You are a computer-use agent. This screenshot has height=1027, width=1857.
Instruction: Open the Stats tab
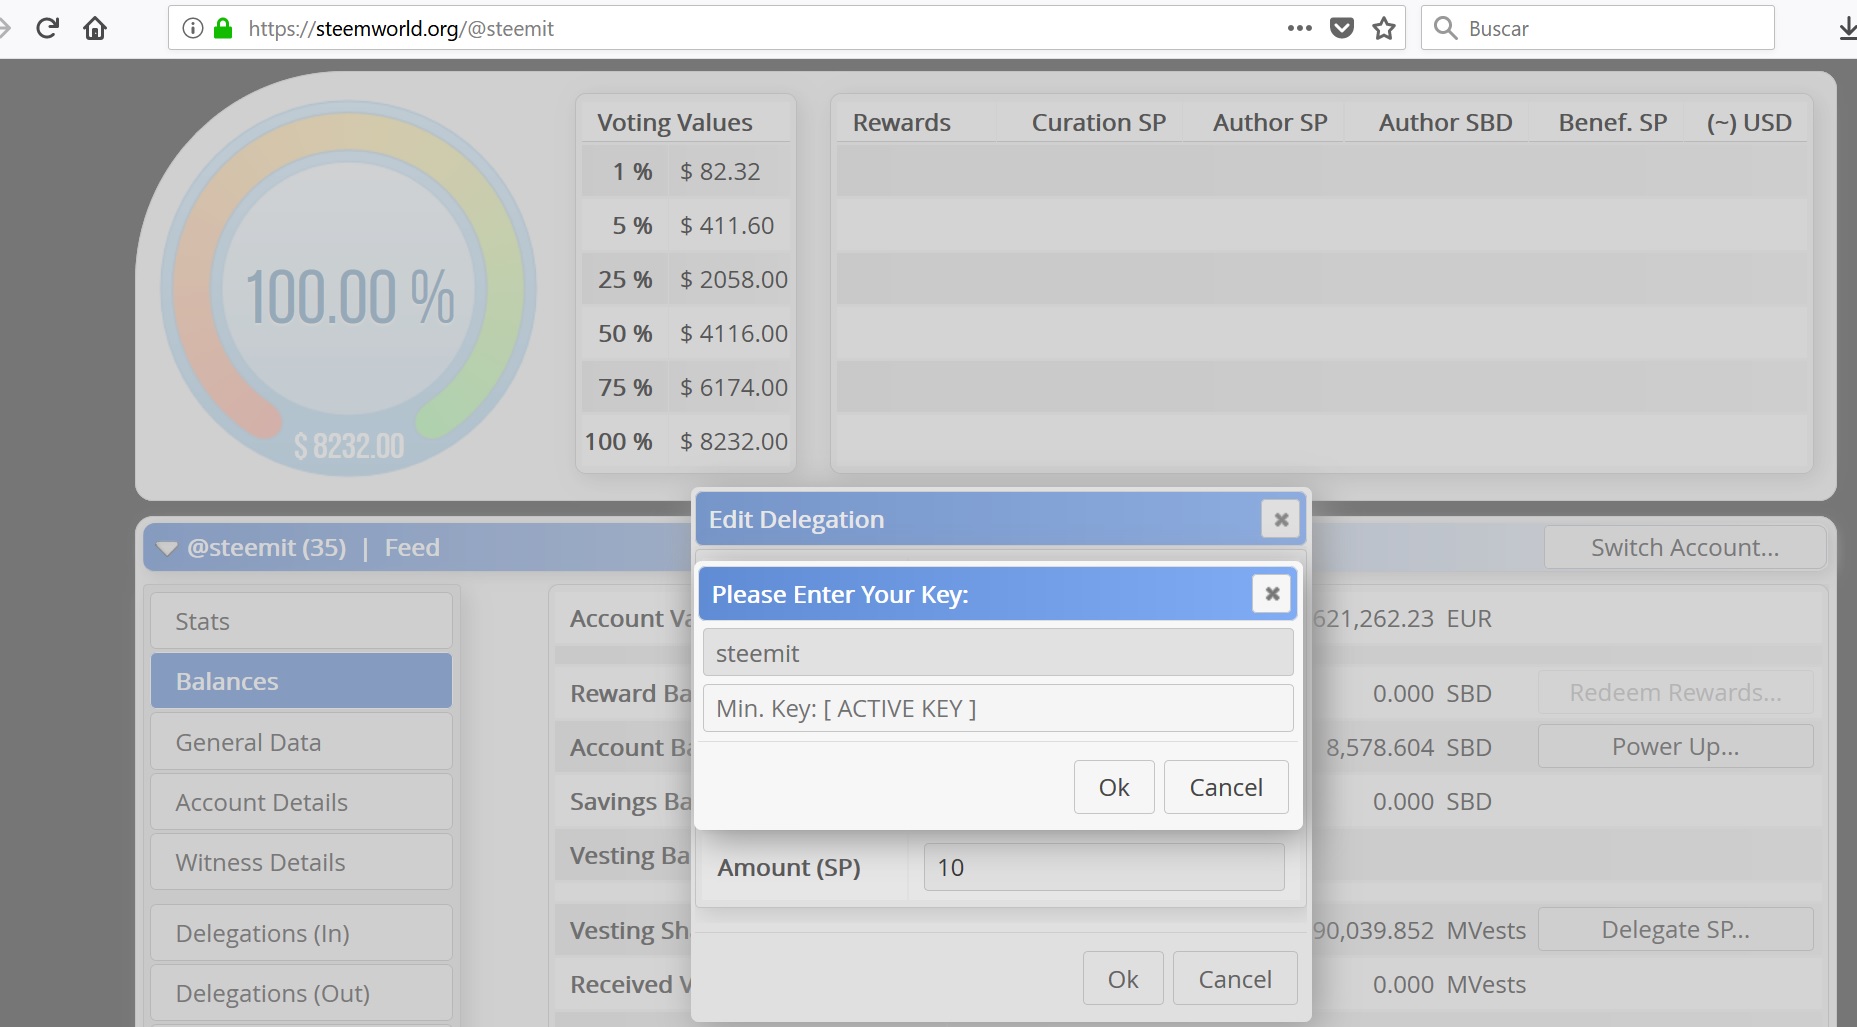click(301, 621)
